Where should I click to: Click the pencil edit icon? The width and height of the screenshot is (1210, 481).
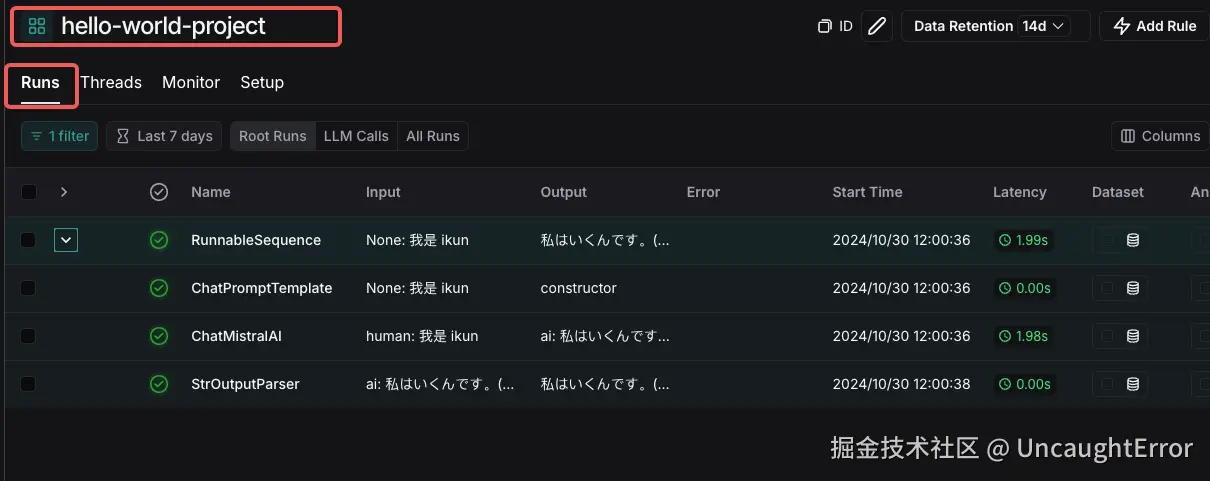tap(877, 26)
